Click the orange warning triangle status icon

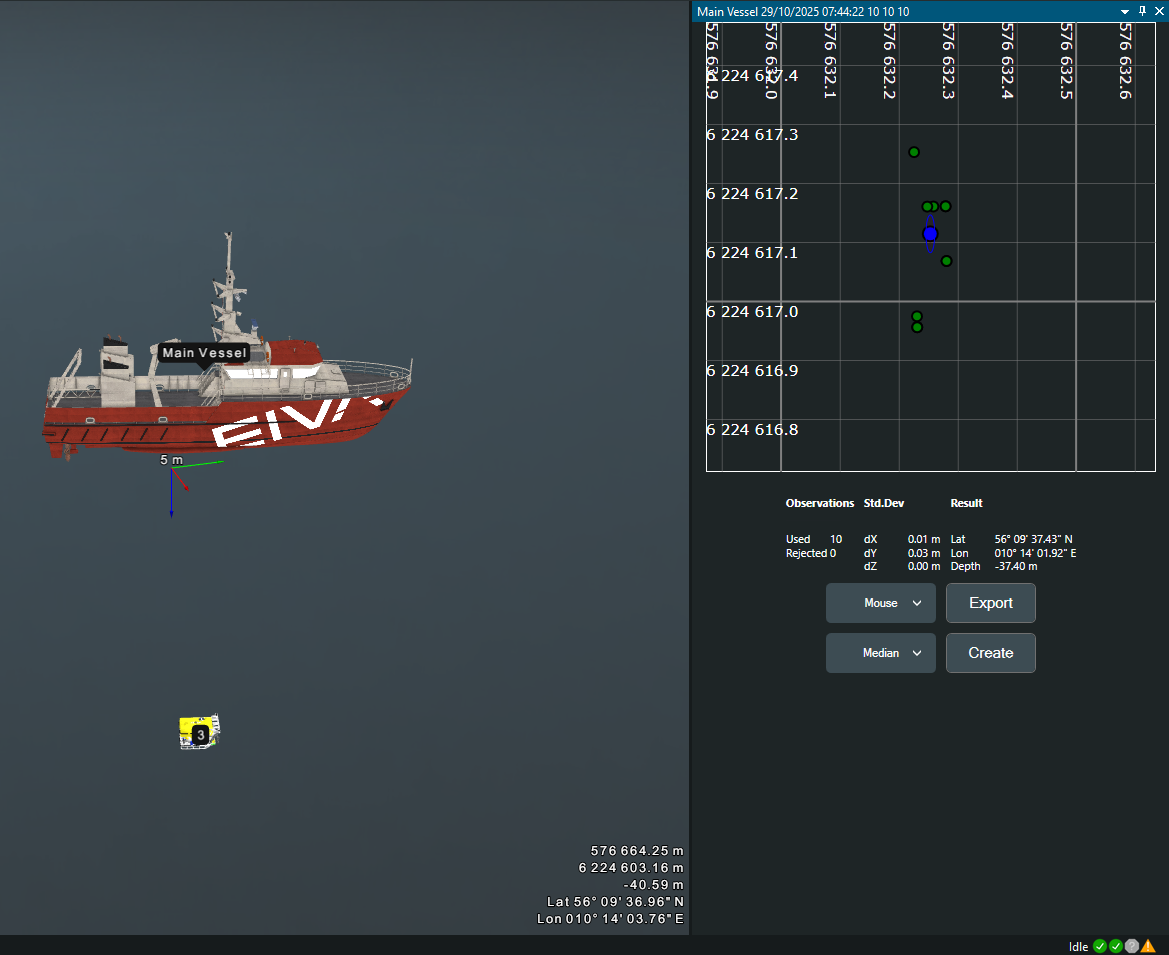(1147, 946)
